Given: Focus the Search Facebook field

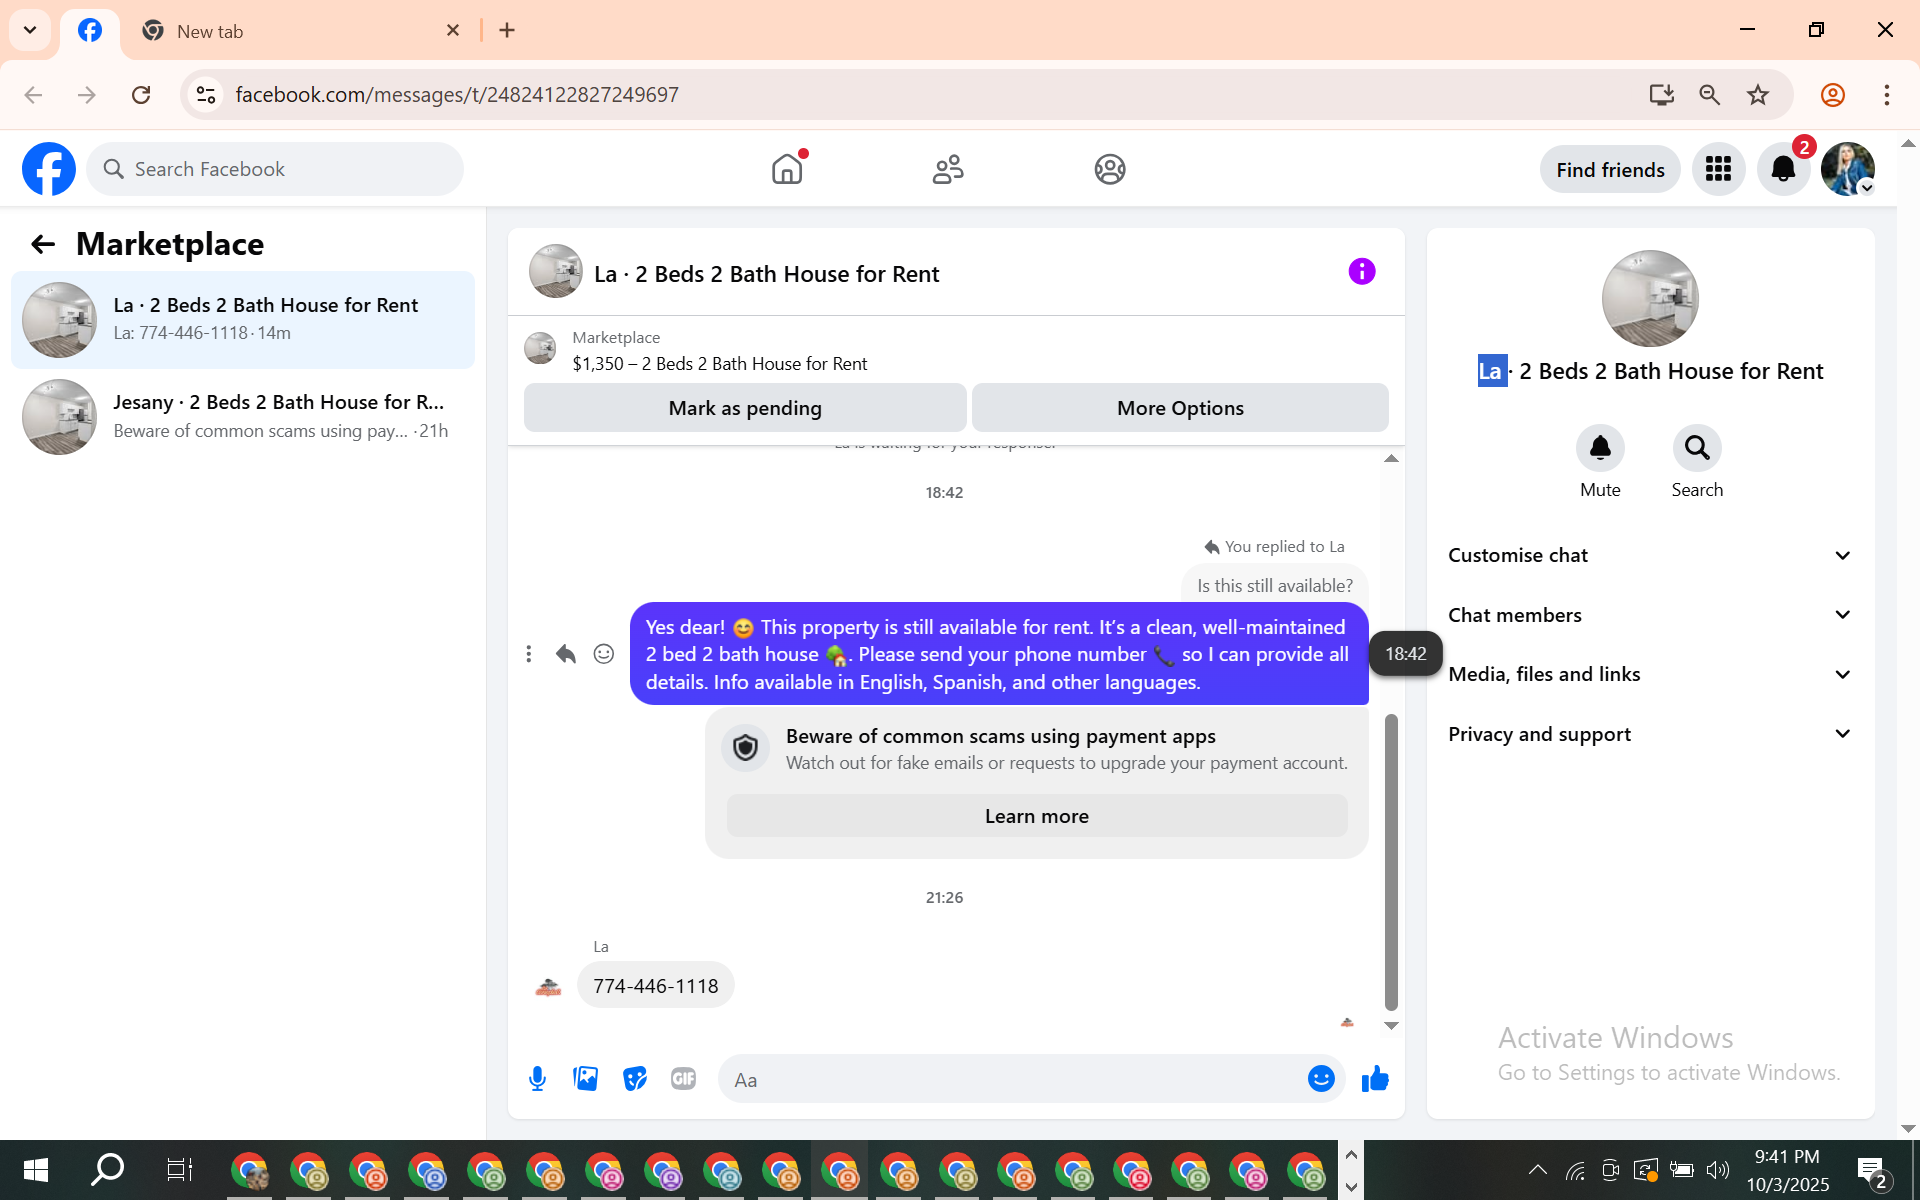Looking at the screenshot, I should tap(275, 169).
